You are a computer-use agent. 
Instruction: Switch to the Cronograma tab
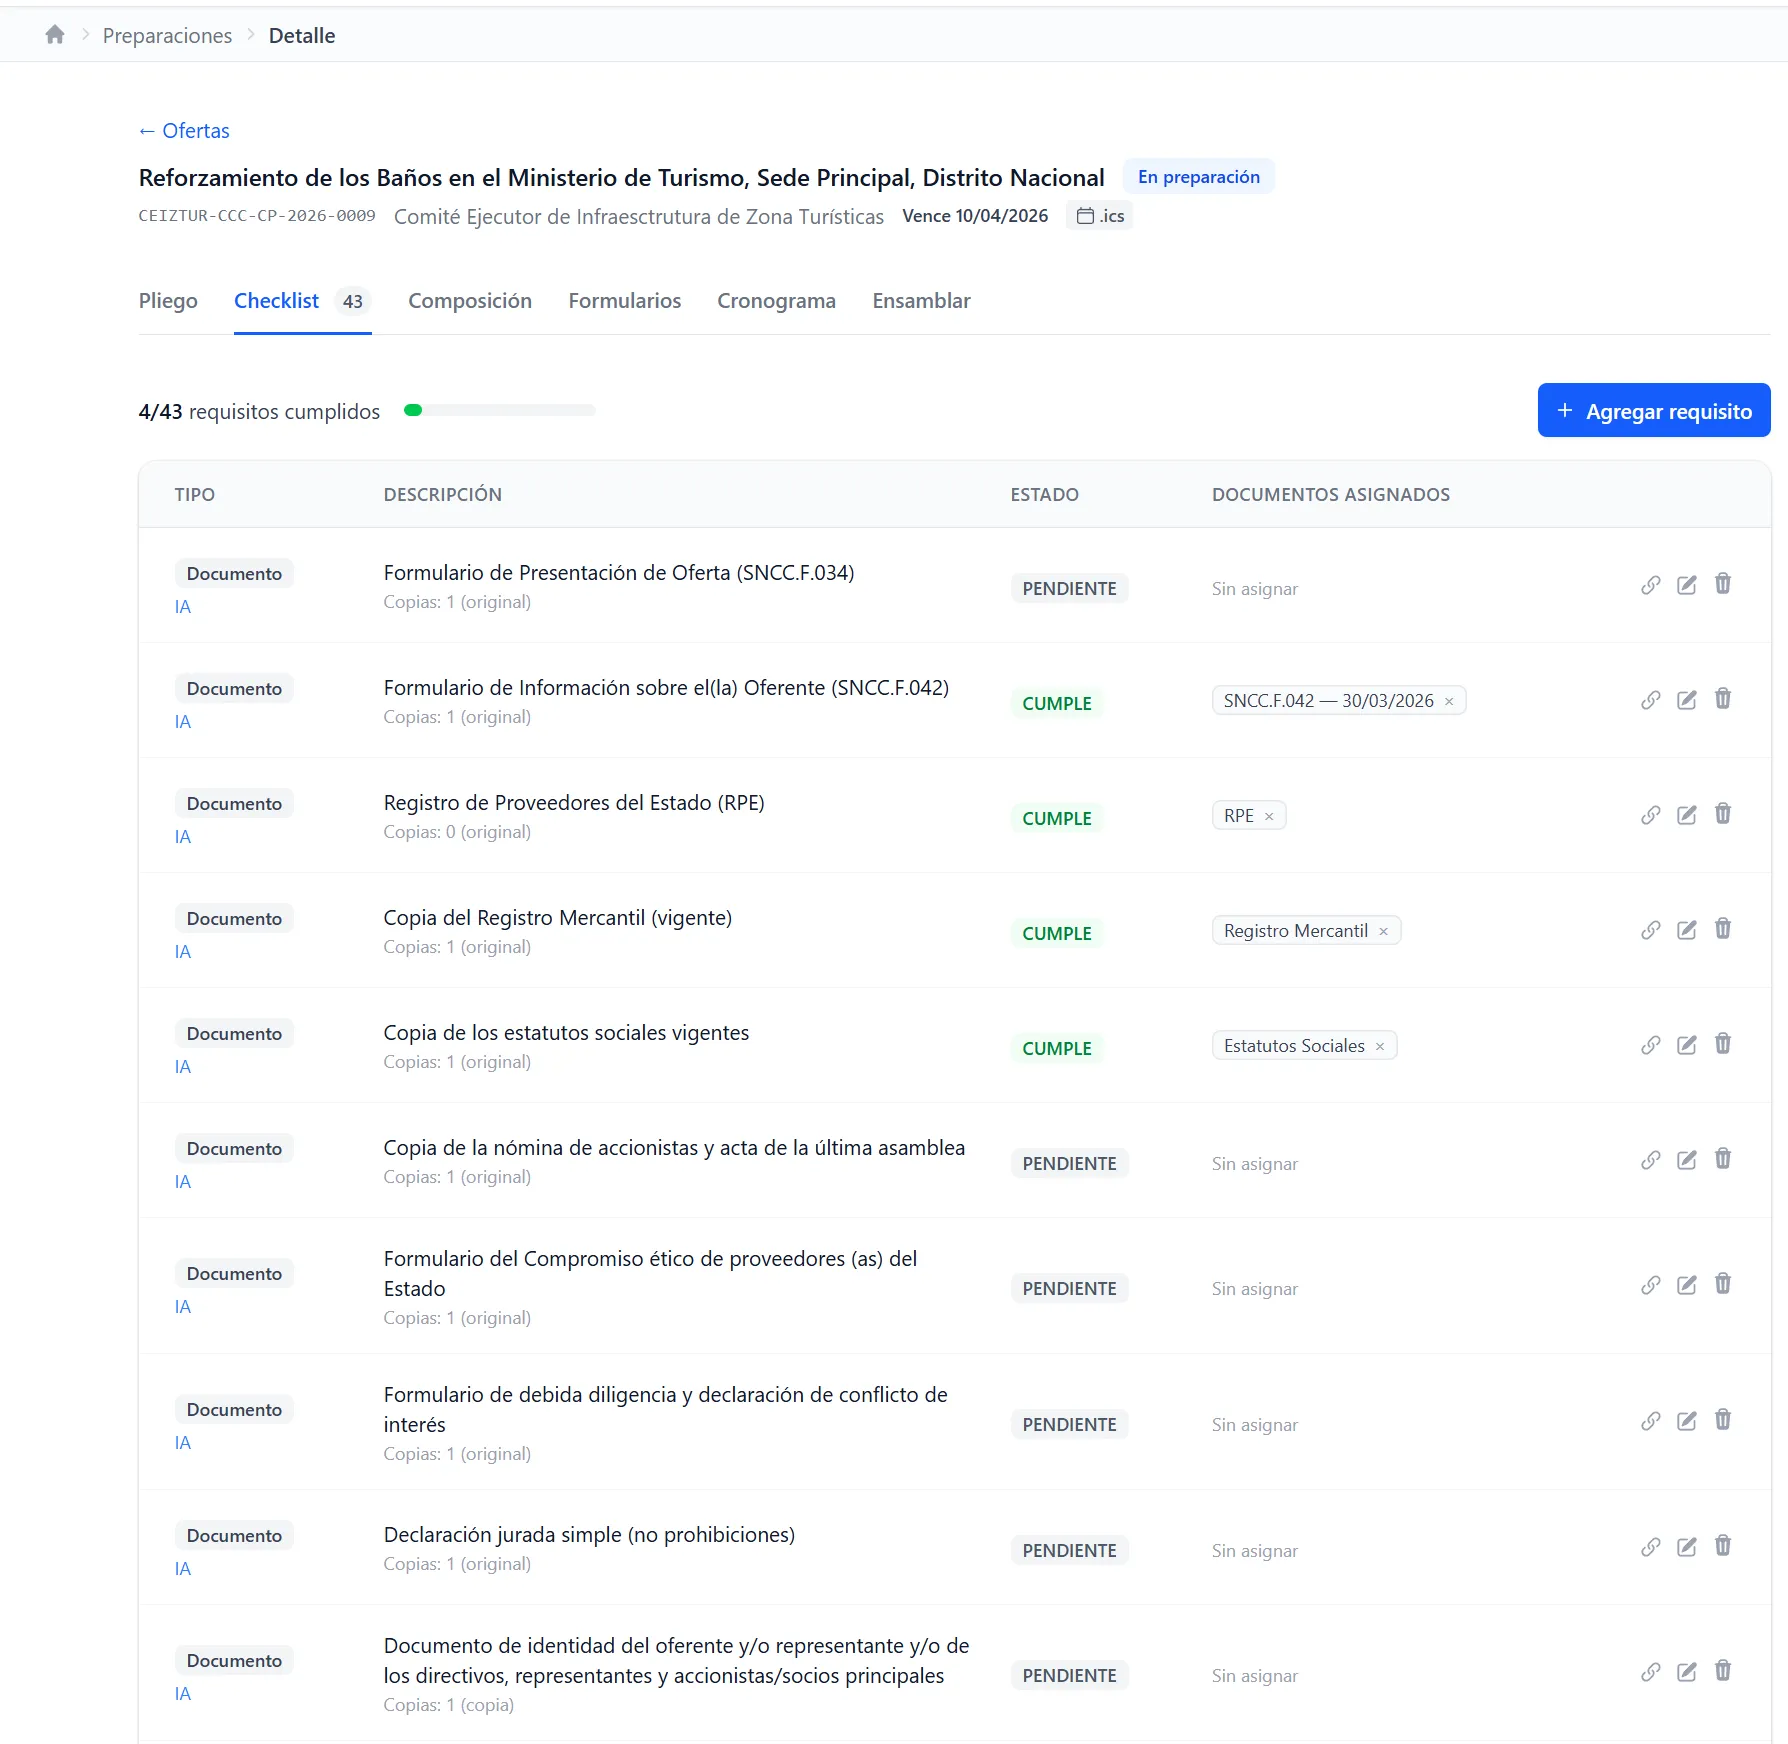pos(776,301)
